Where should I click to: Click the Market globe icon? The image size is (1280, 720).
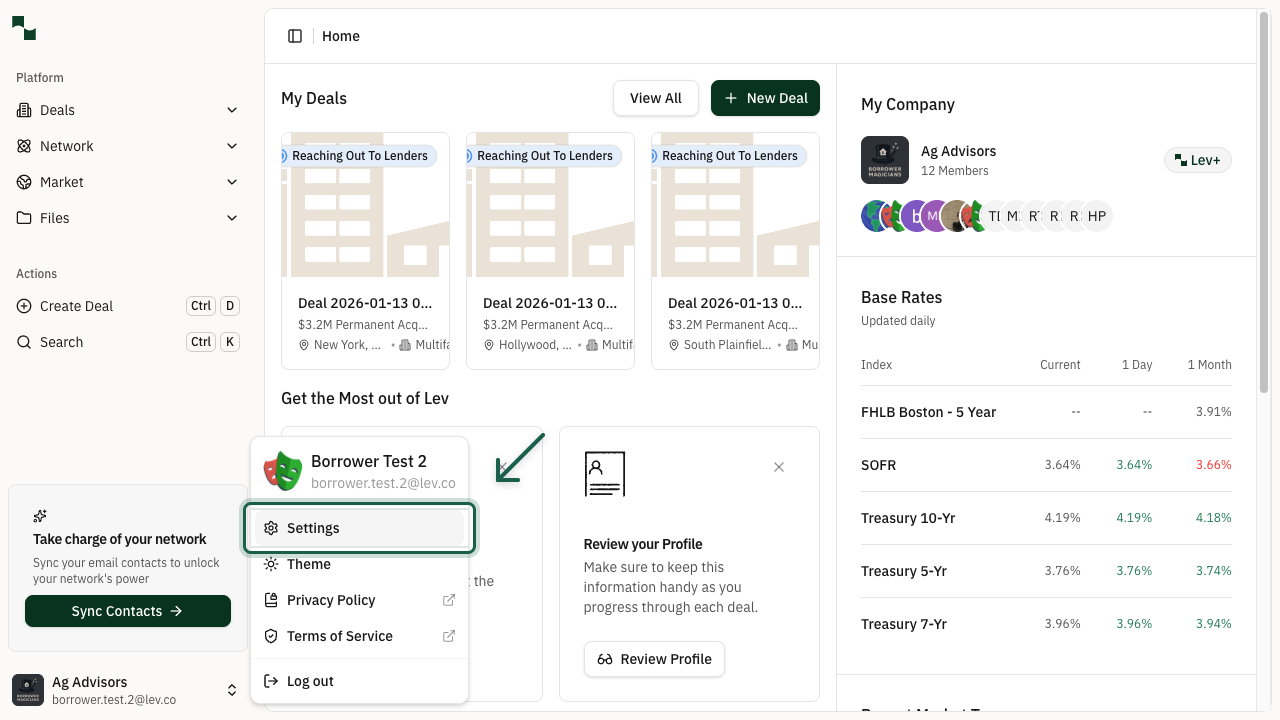tap(23, 182)
